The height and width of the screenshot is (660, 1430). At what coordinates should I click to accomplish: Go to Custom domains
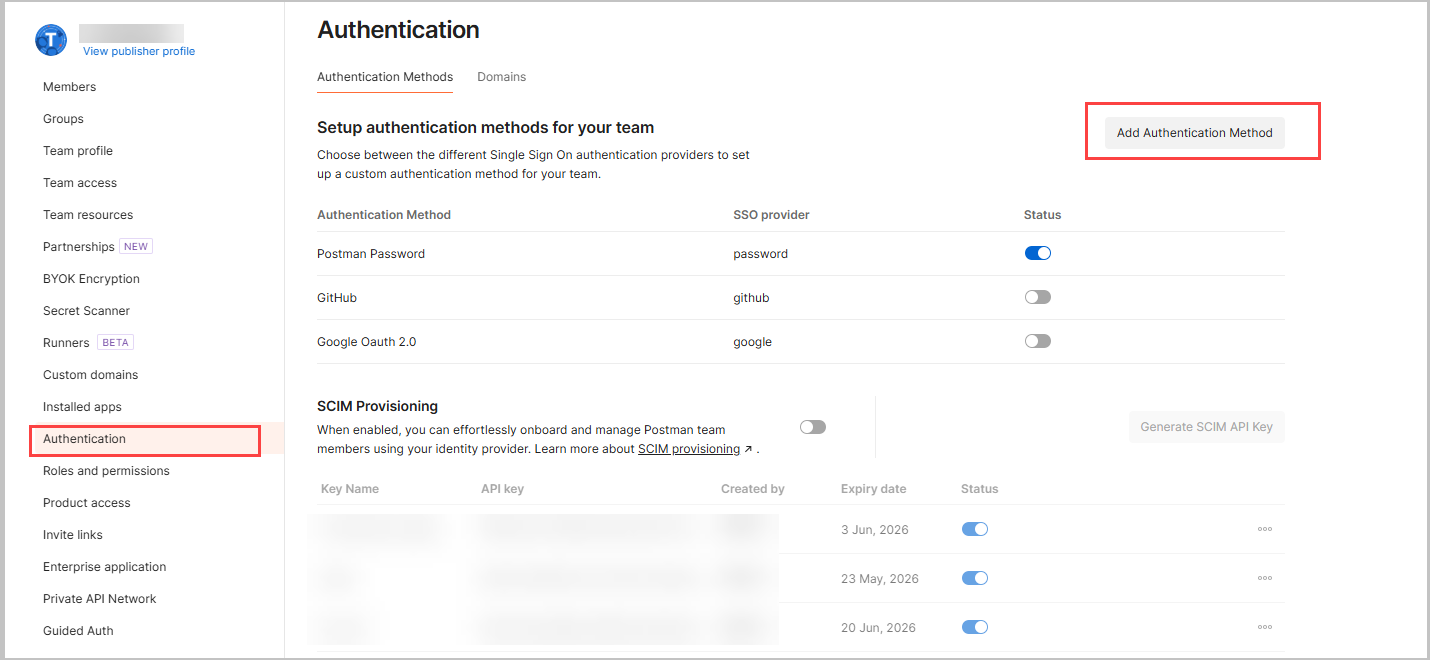point(90,375)
